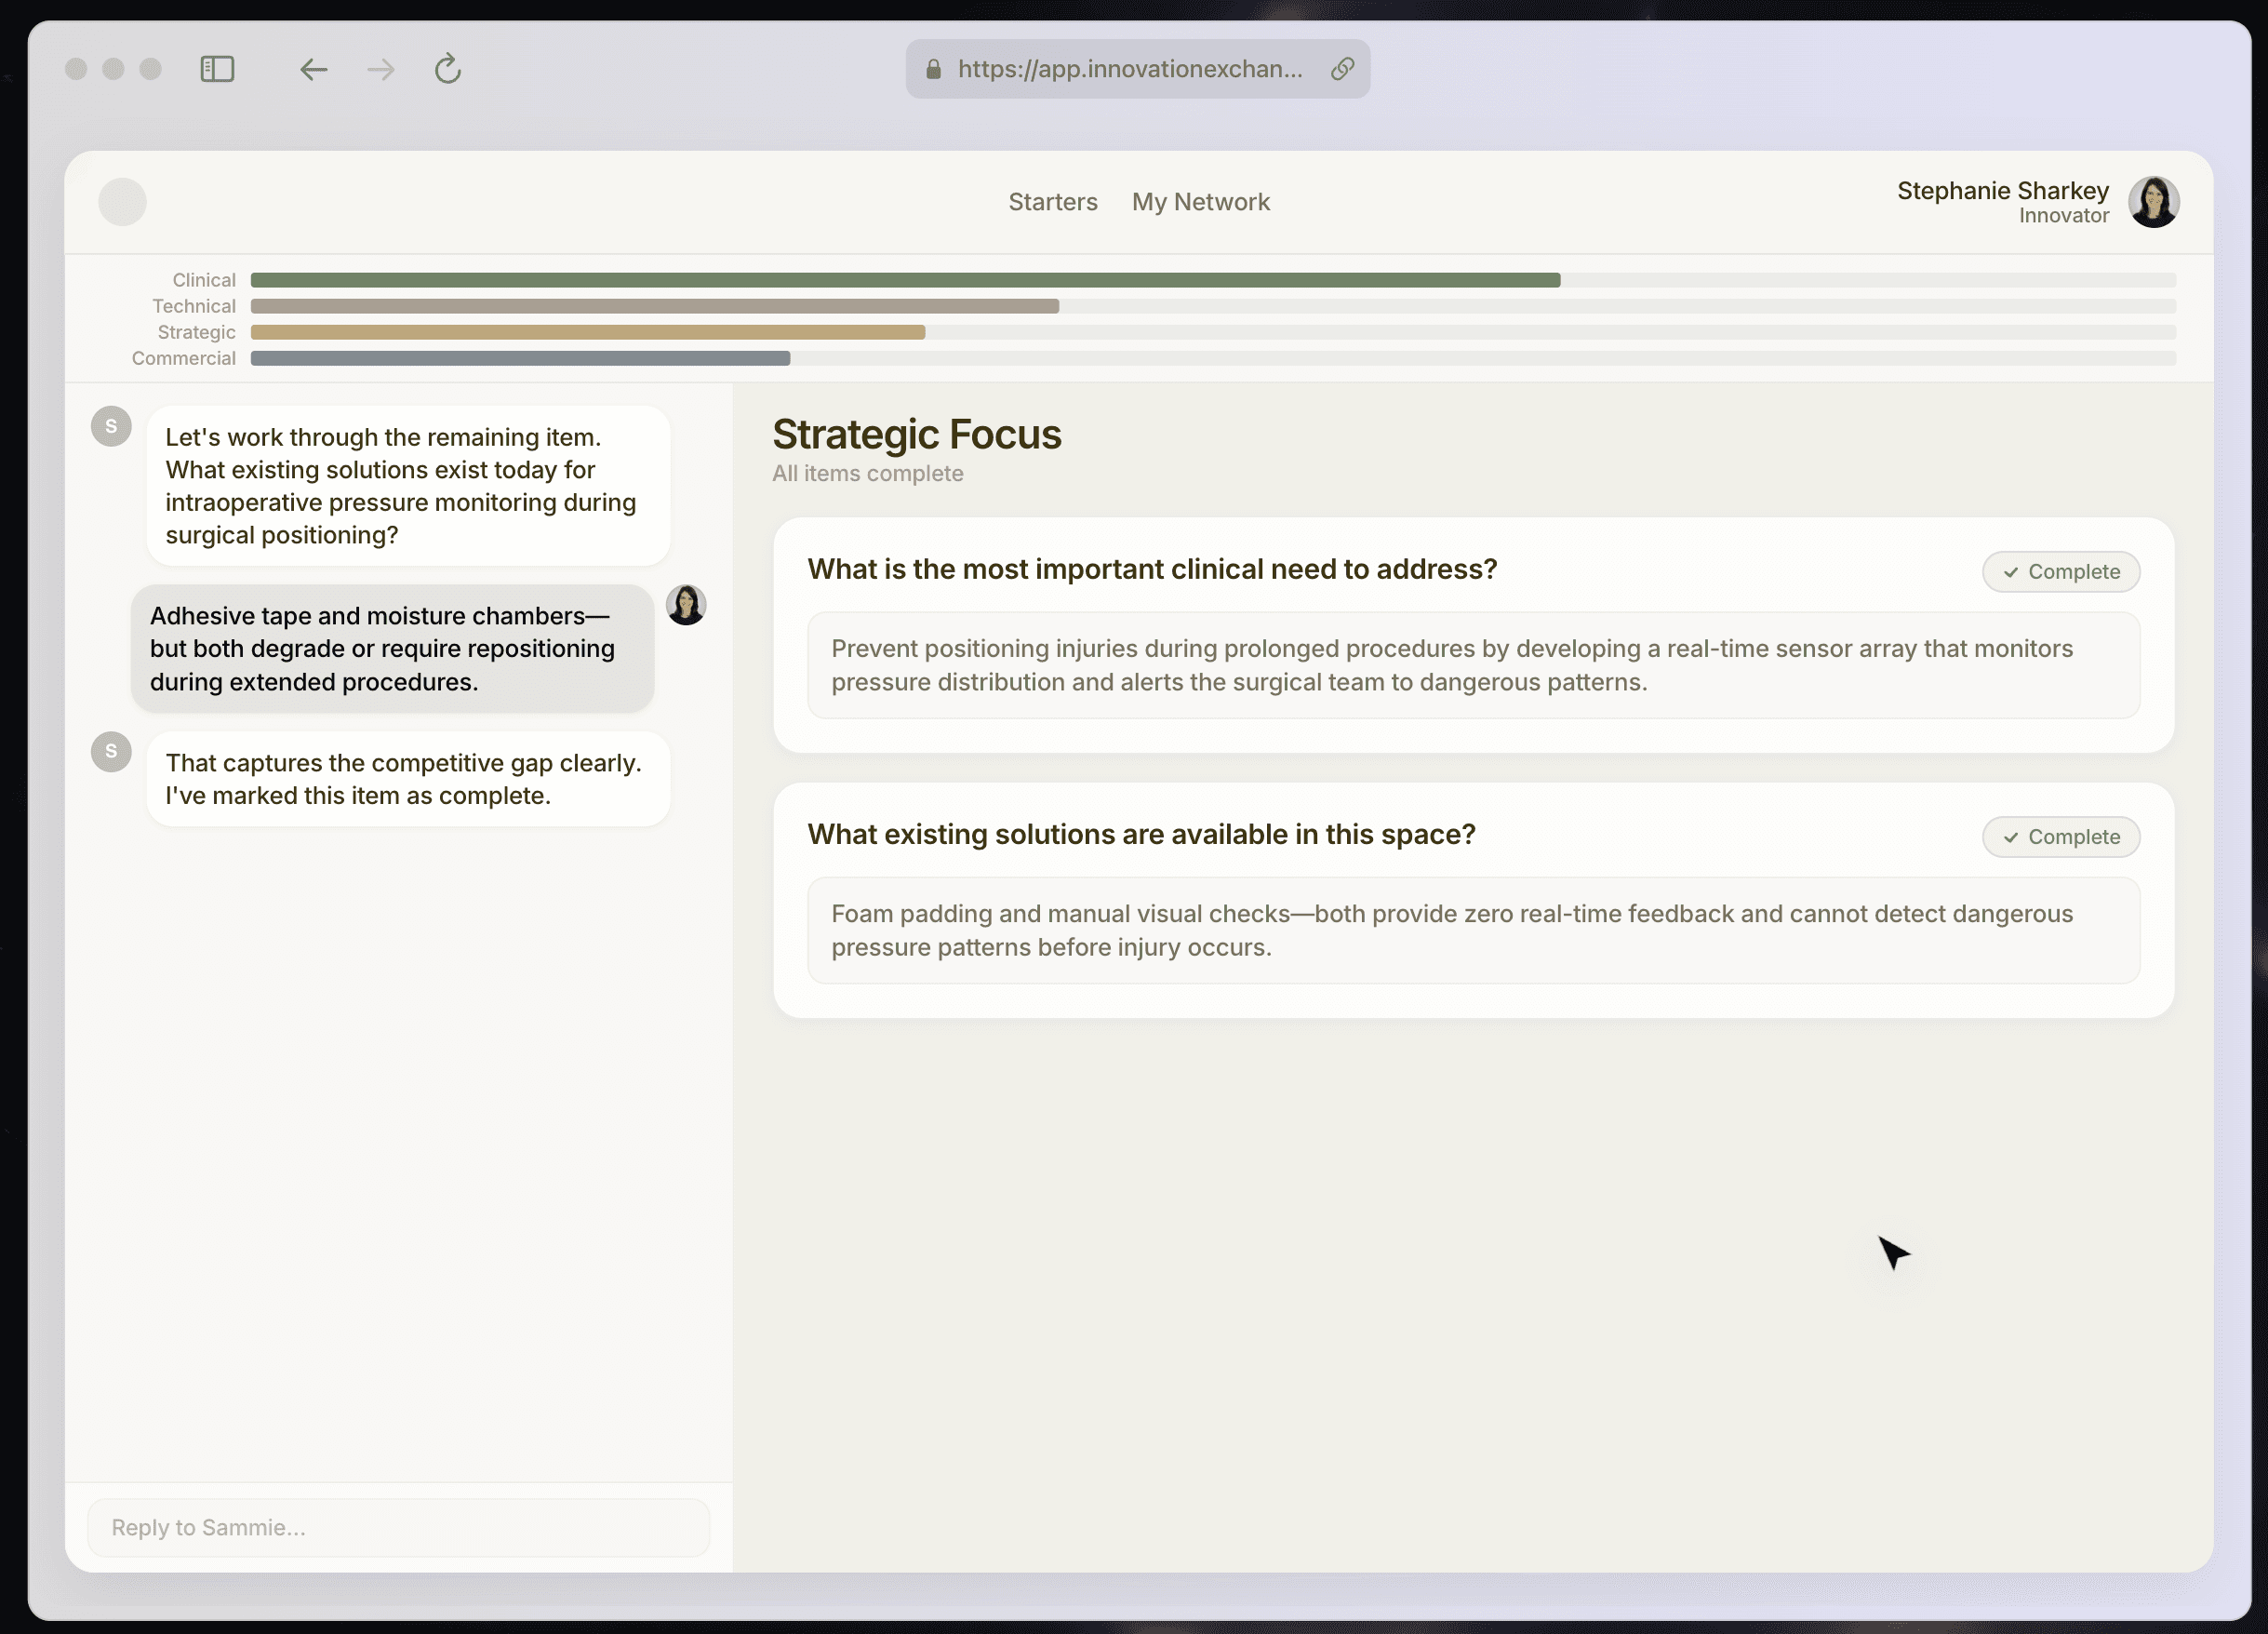
Task: Go back with the browser back arrow
Action: [x=314, y=69]
